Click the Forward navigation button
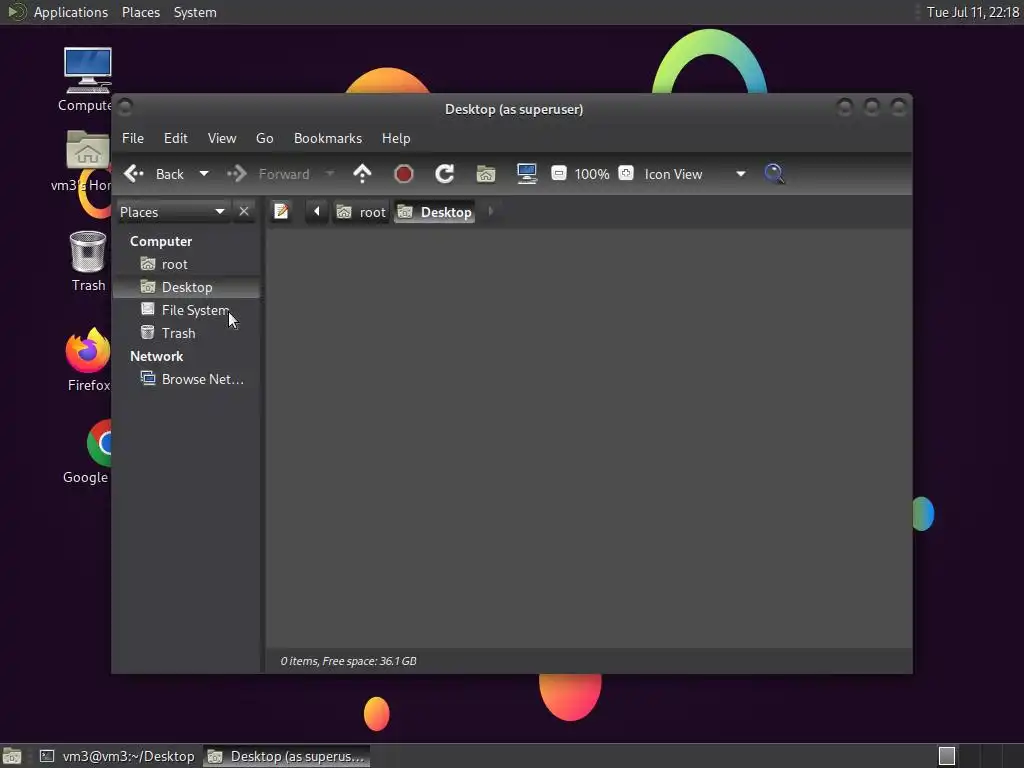The width and height of the screenshot is (1024, 768). 268,174
